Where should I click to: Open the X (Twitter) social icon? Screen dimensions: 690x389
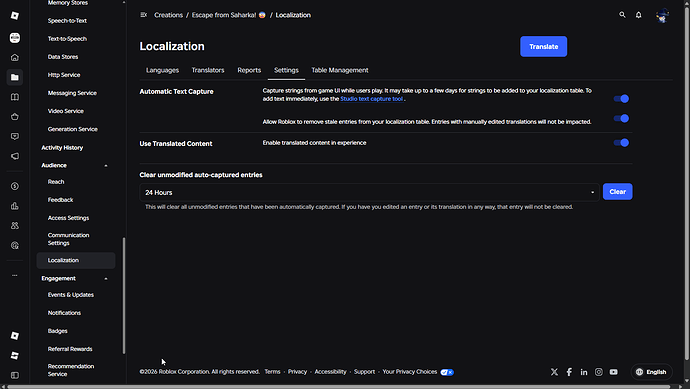tap(554, 372)
